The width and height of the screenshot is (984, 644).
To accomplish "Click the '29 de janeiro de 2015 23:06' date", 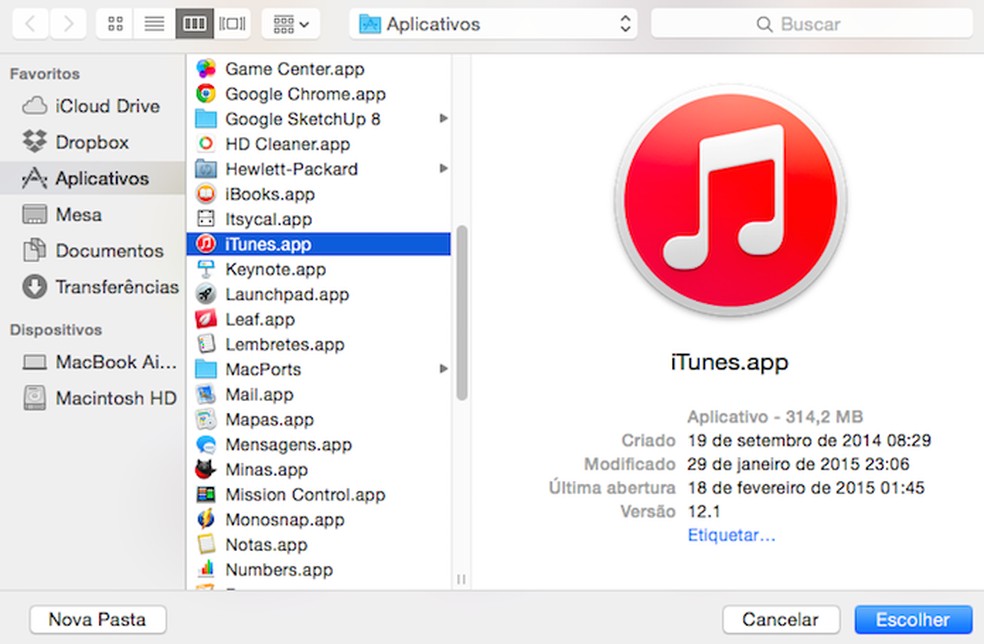I will pos(798,464).
